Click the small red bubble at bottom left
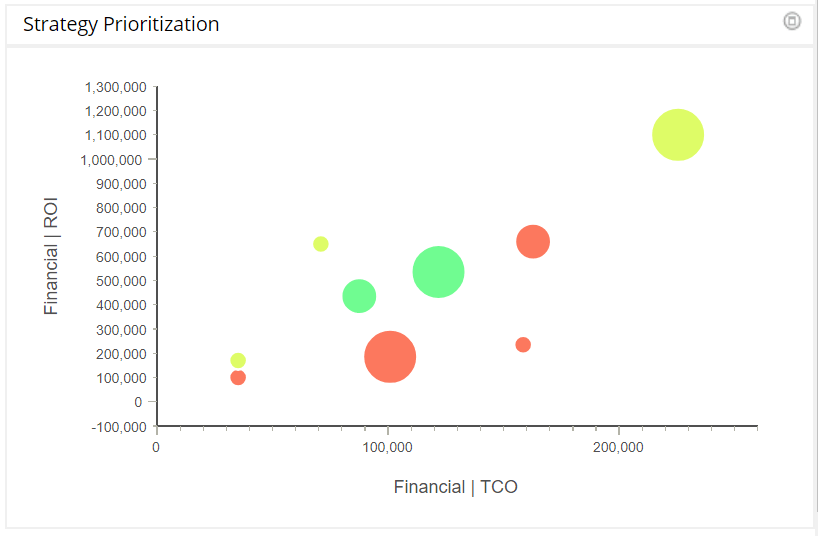 [x=238, y=378]
